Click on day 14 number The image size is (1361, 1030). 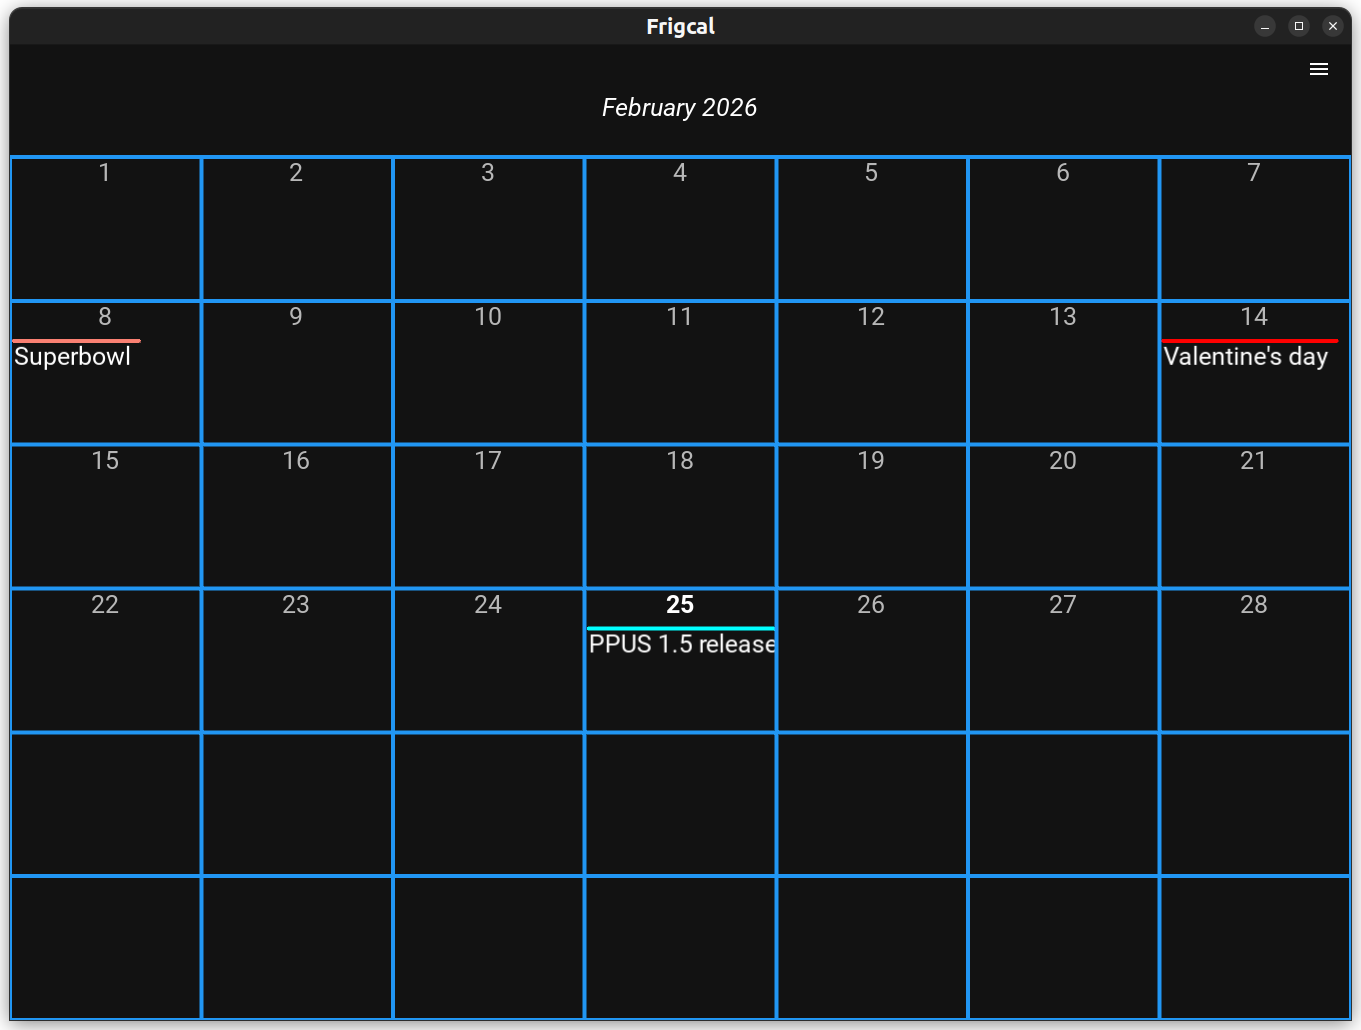[x=1254, y=317]
